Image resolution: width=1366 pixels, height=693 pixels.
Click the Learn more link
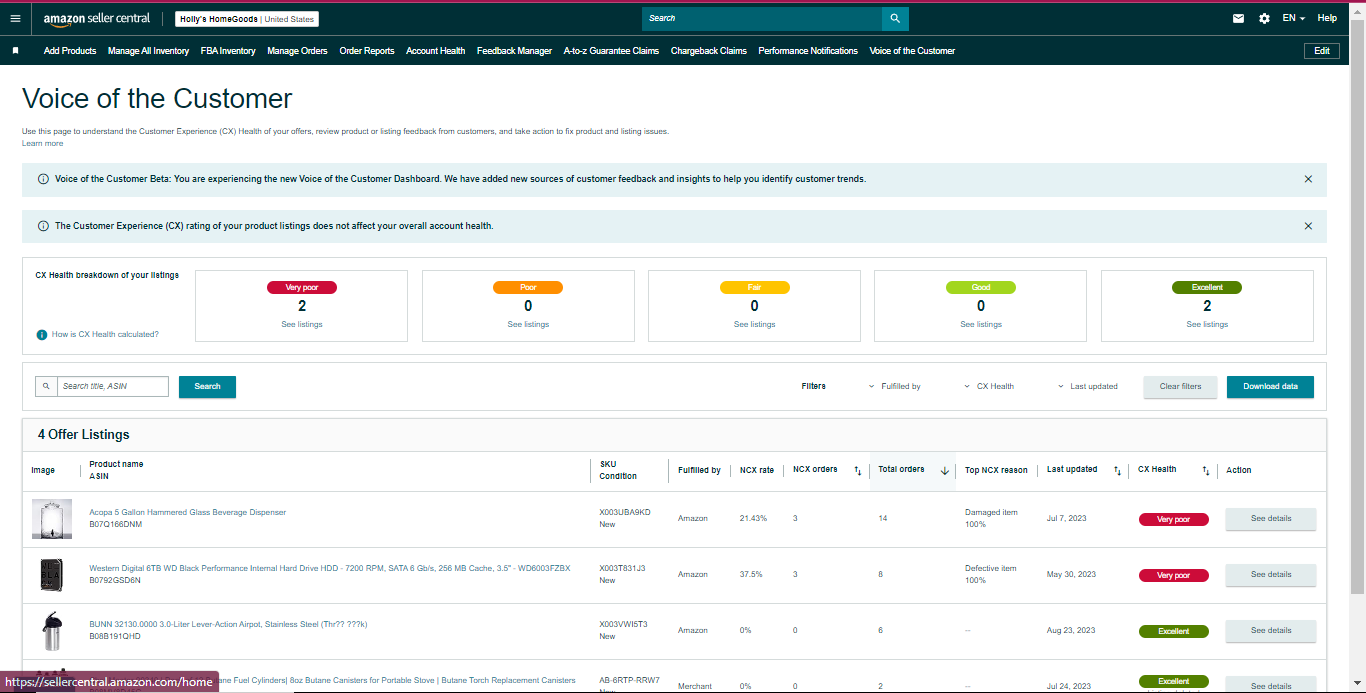click(x=42, y=143)
